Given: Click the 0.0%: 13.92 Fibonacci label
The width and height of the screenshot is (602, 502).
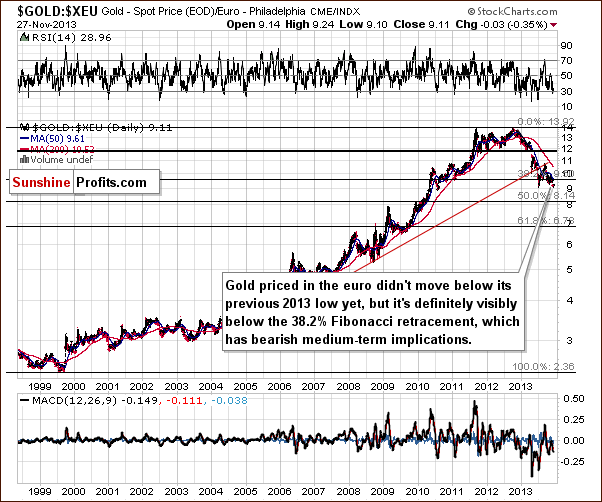Looking at the screenshot, I should pos(546,122).
